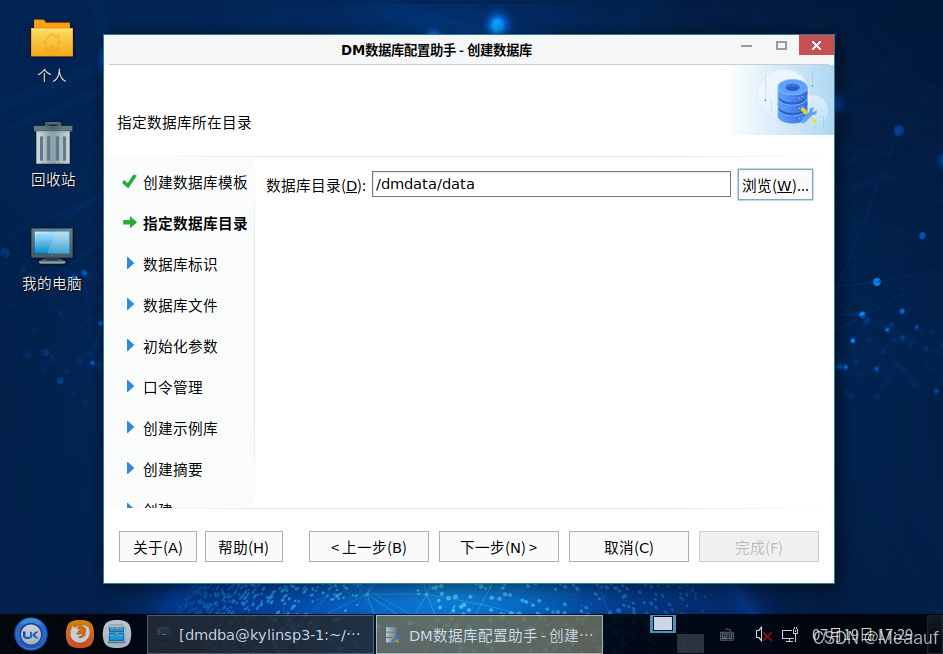Click the green arrow beside 指定数据库目录
The height and width of the screenshot is (654, 943).
[x=129, y=223]
